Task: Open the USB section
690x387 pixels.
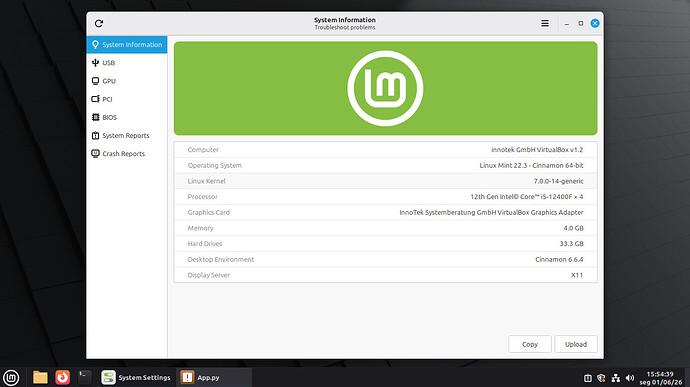Action: 127,63
